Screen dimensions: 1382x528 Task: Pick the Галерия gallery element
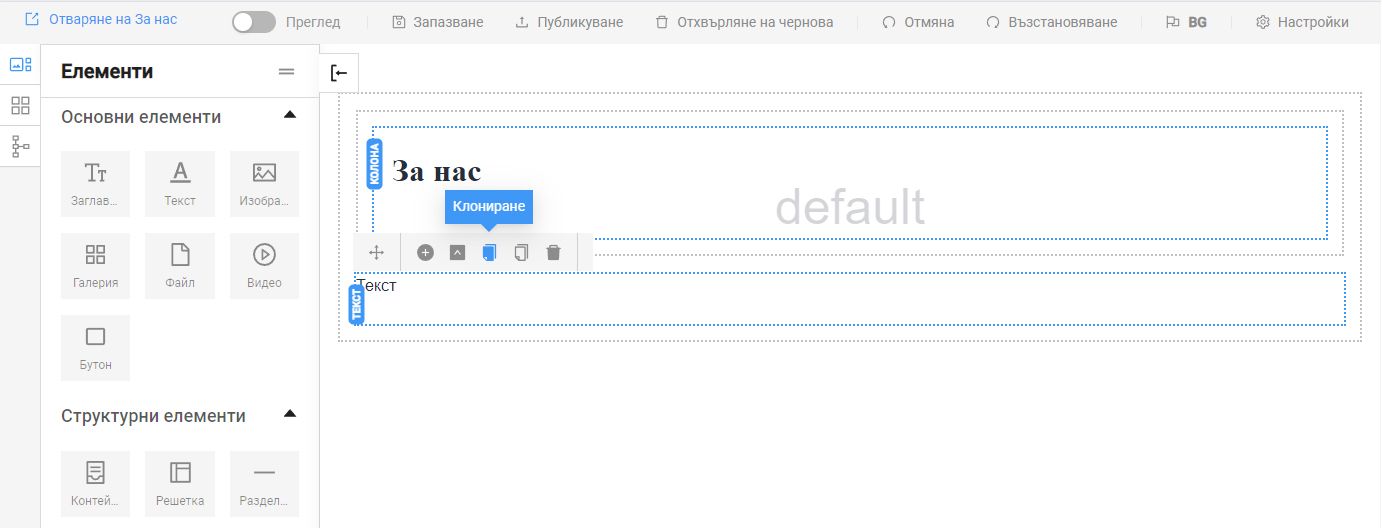96,266
